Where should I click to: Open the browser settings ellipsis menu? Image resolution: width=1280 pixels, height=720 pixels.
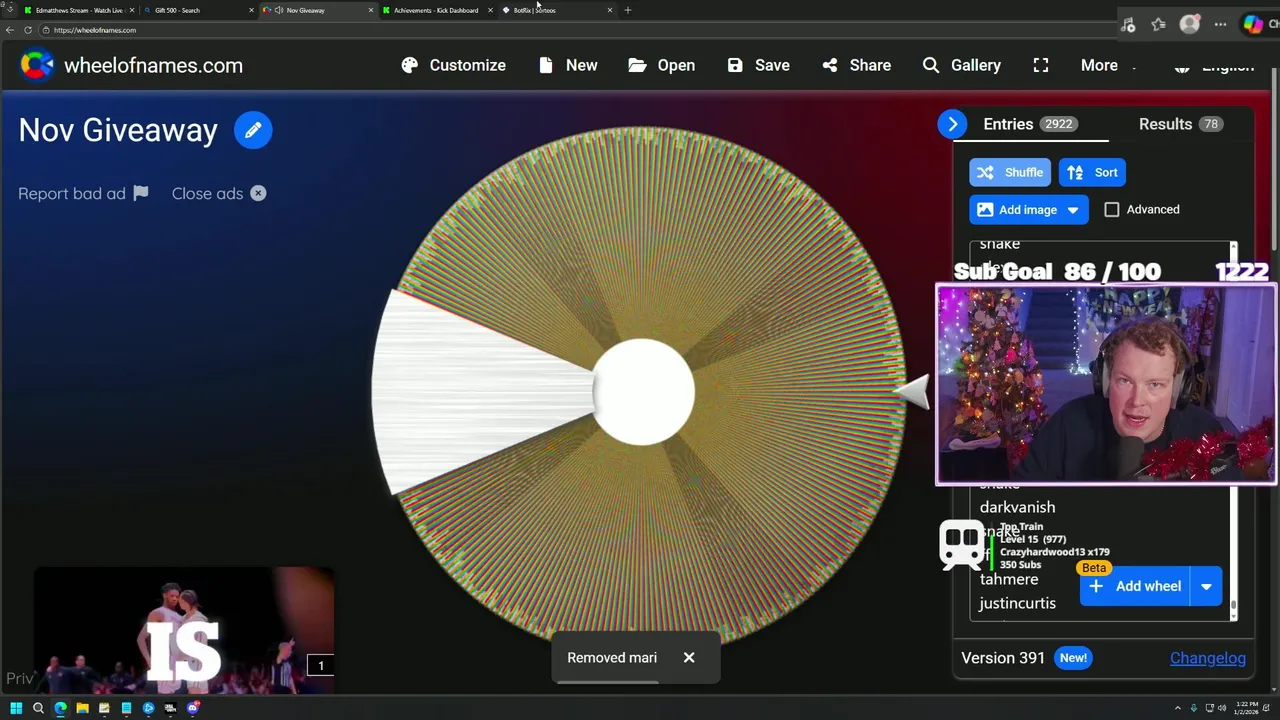[x=1220, y=24]
